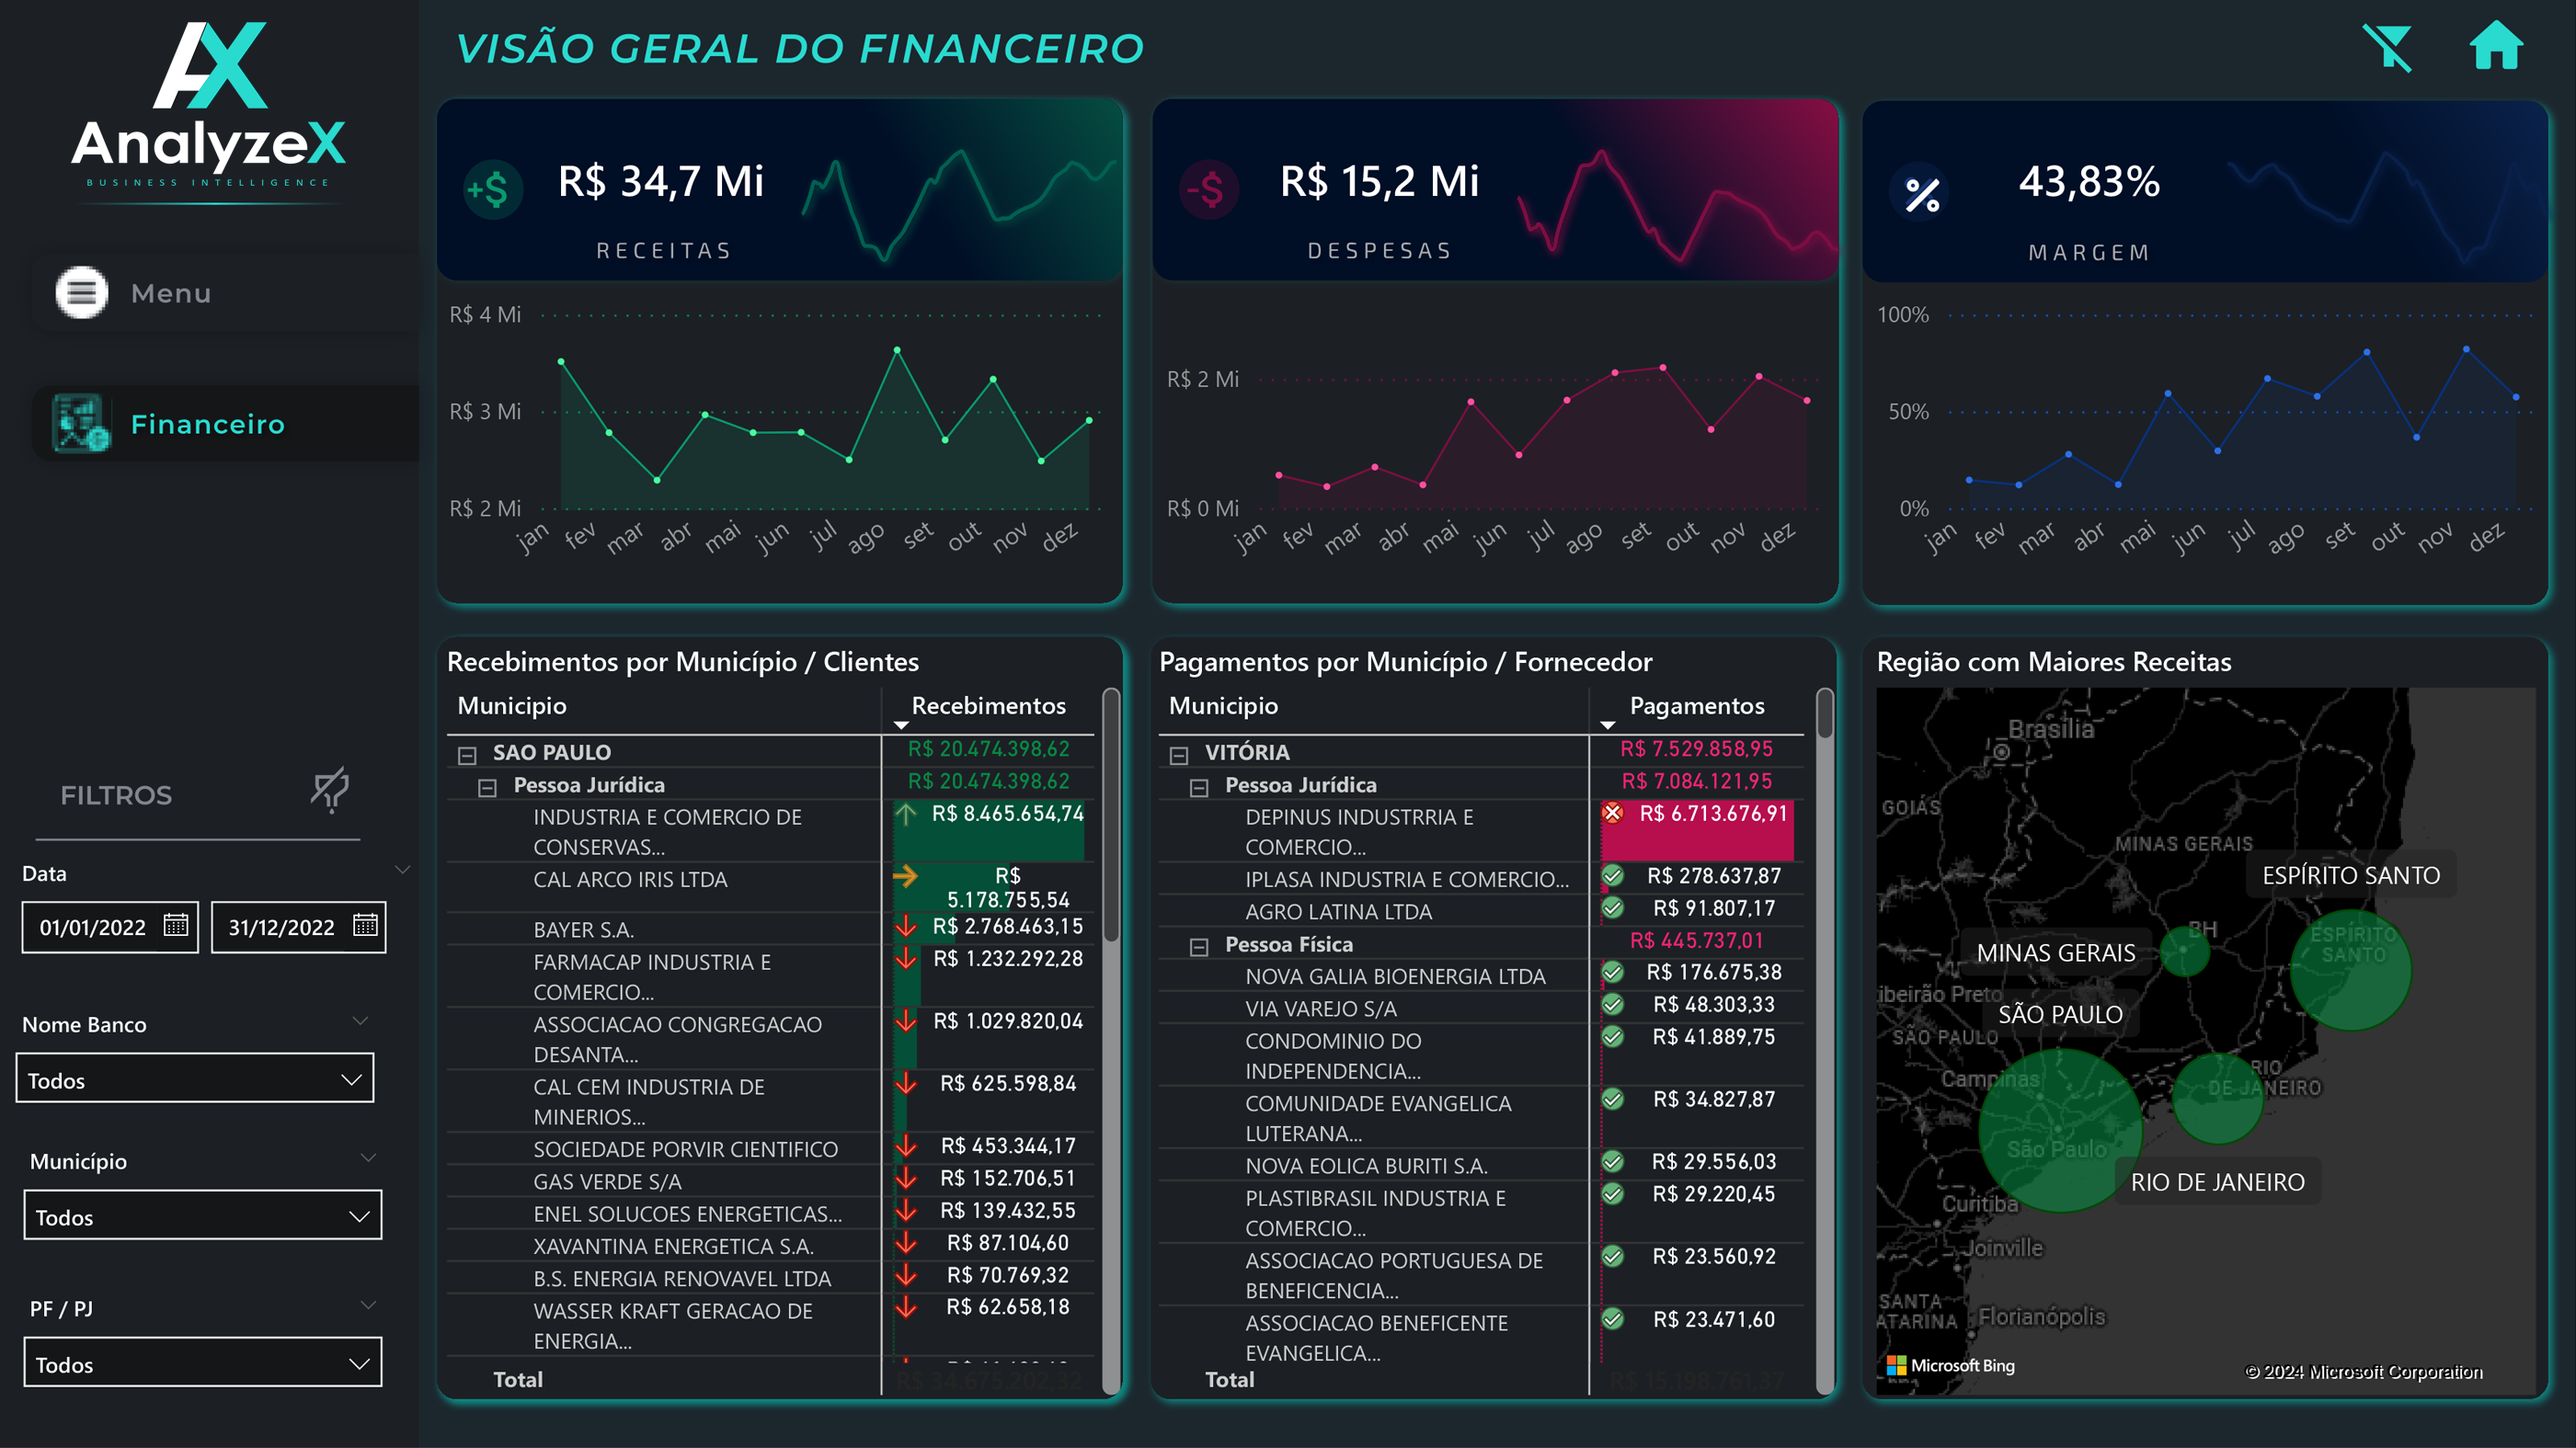Click the clear filters icon at top right
Viewport: 2576px width, 1448px height.
click(2387, 48)
